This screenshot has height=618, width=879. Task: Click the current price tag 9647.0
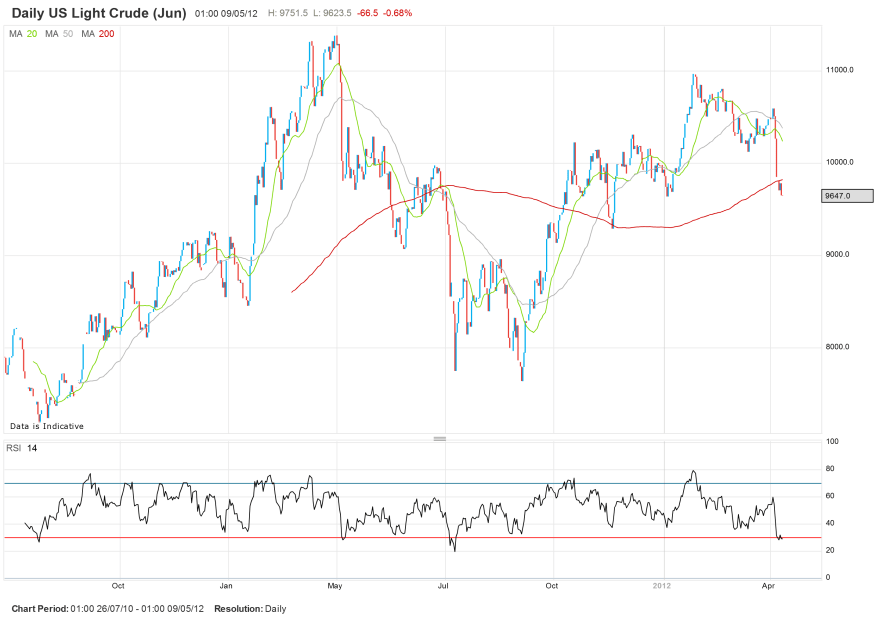(x=838, y=196)
